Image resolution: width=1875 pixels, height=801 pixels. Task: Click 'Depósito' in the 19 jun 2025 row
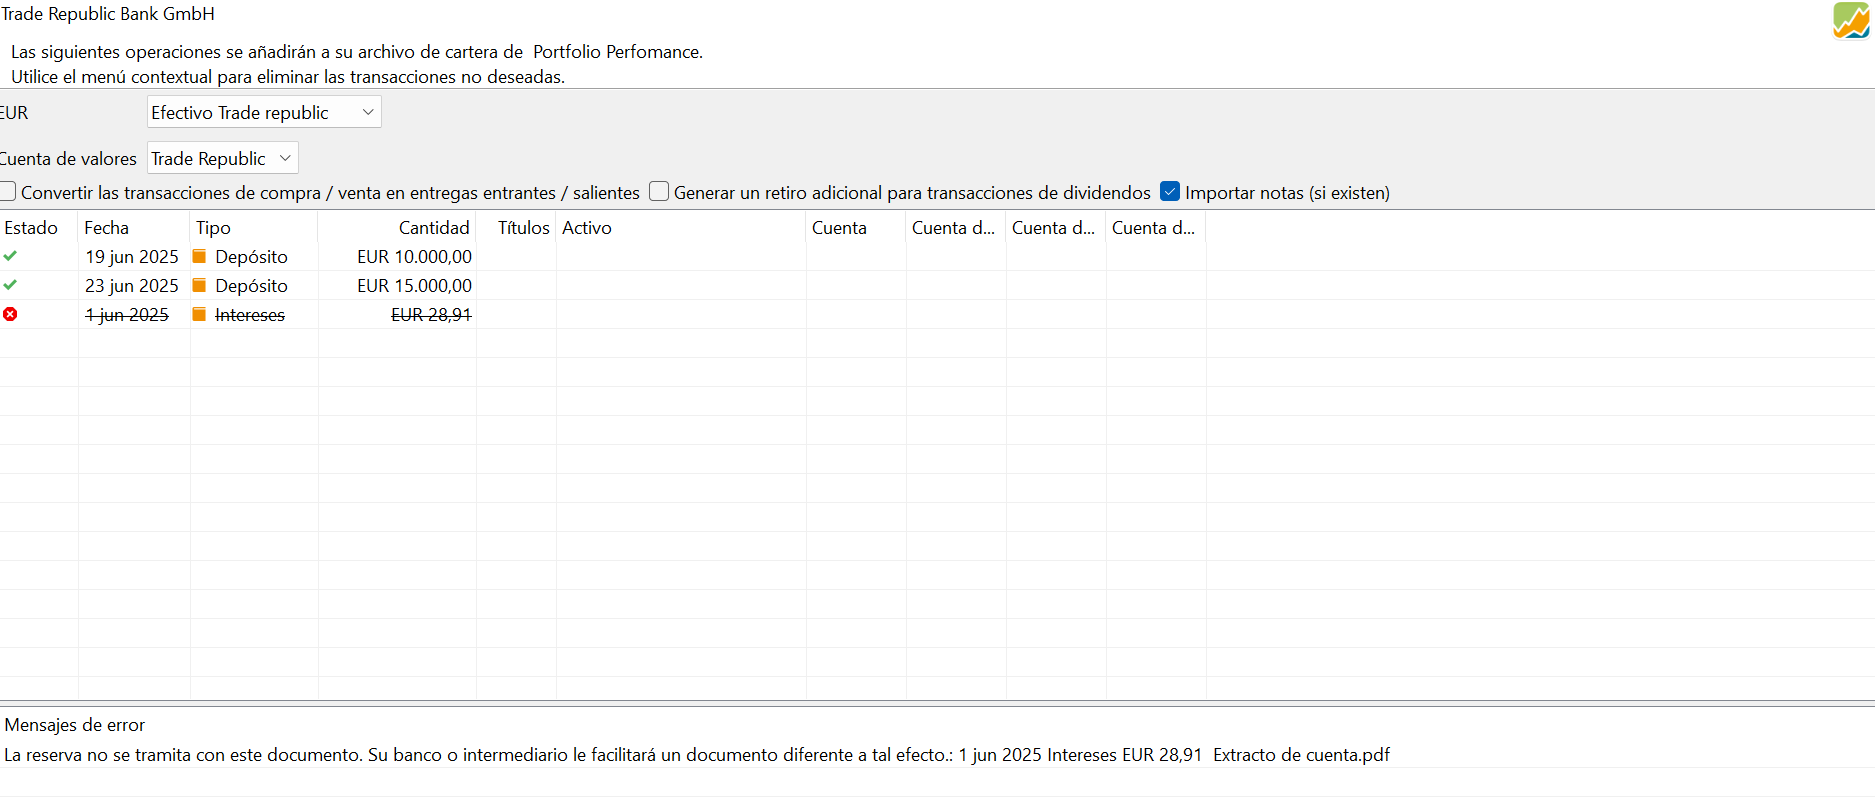(251, 257)
